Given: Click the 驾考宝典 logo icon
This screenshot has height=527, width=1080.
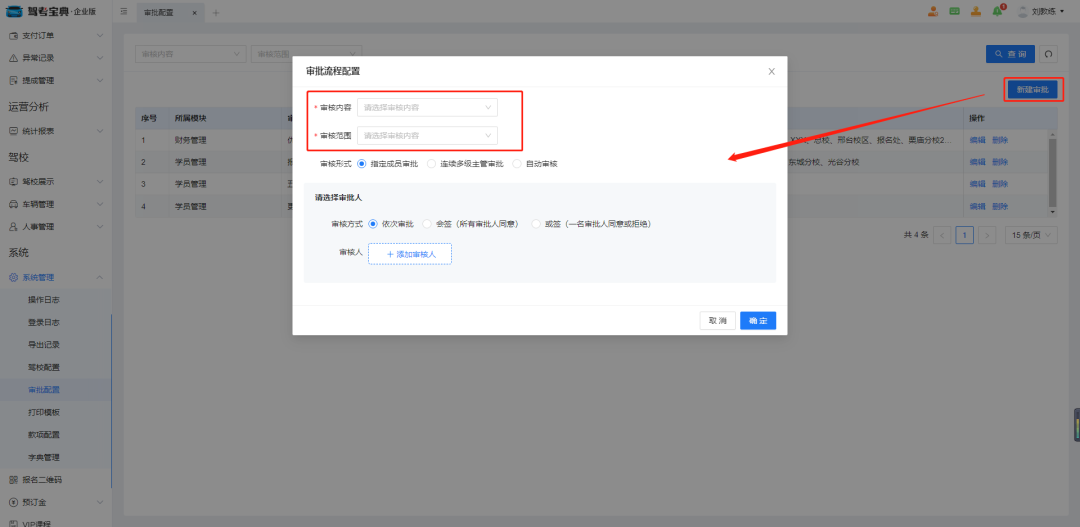Looking at the screenshot, I should click(x=15, y=12).
